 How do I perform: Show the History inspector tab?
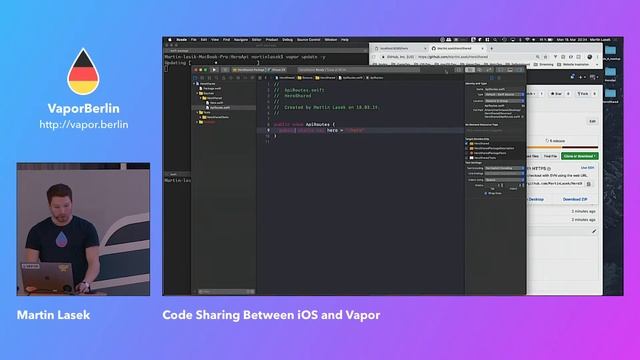499,78
